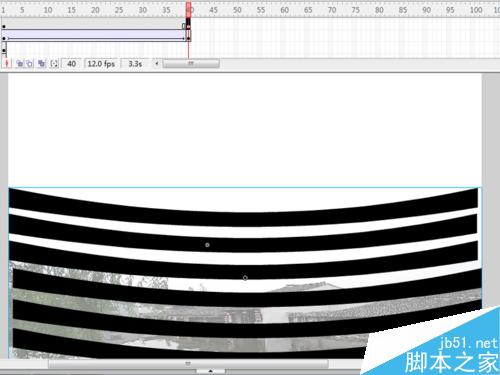Click frame 50 on the timeline ruler
Screen dimensions: 500x375
tap(236, 10)
